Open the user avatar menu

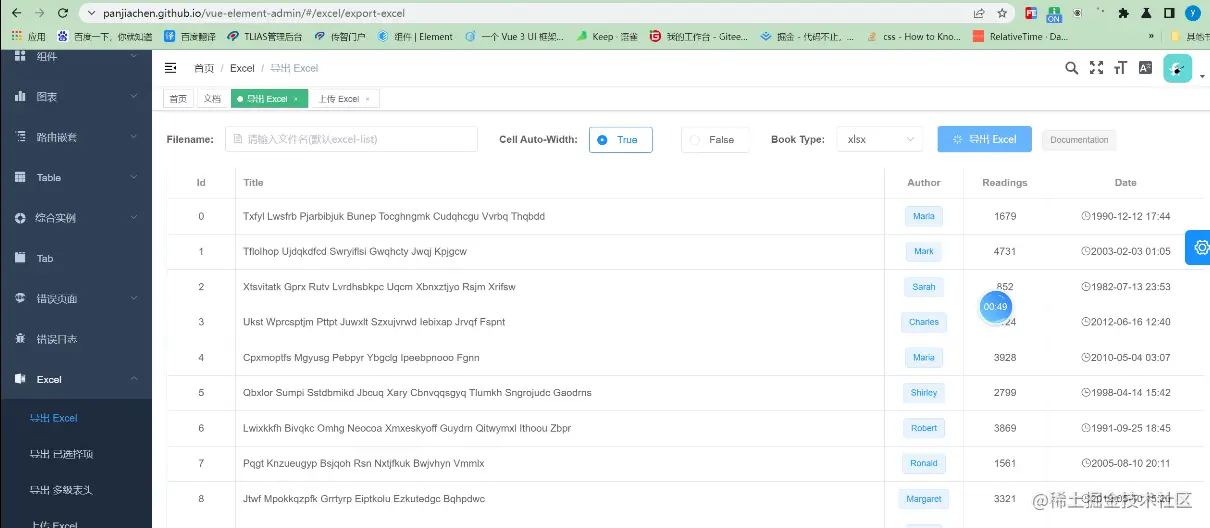(x=1177, y=68)
